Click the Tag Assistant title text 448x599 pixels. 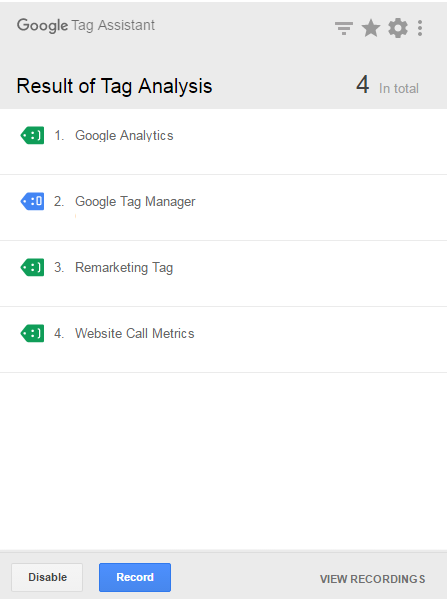tap(113, 26)
